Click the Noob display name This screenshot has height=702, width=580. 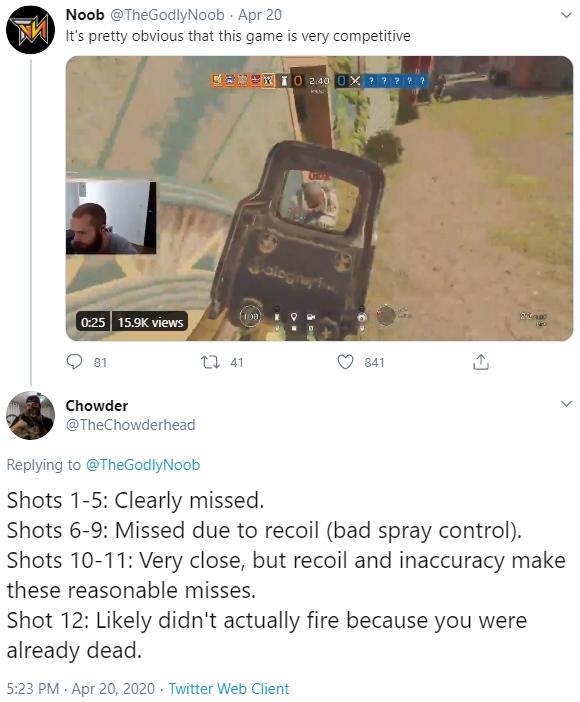click(85, 15)
